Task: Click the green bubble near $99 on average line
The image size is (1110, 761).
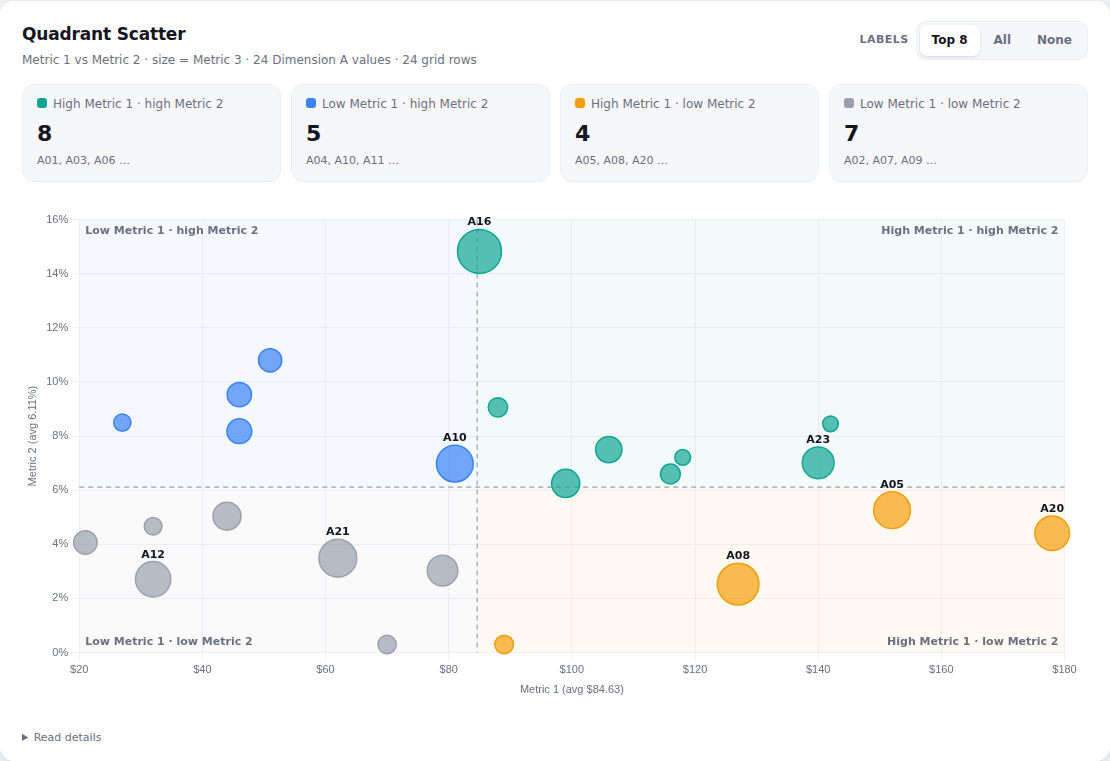Action: 565,484
